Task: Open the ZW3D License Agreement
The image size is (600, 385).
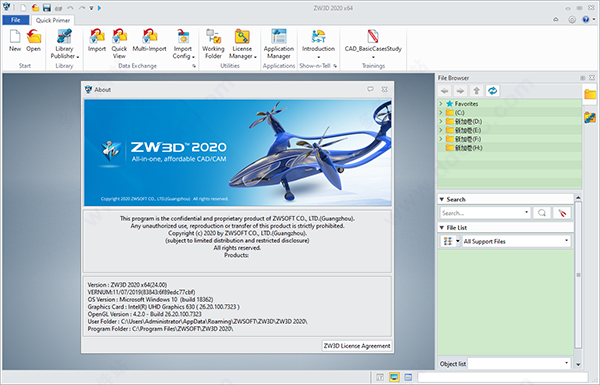Action: [357, 346]
